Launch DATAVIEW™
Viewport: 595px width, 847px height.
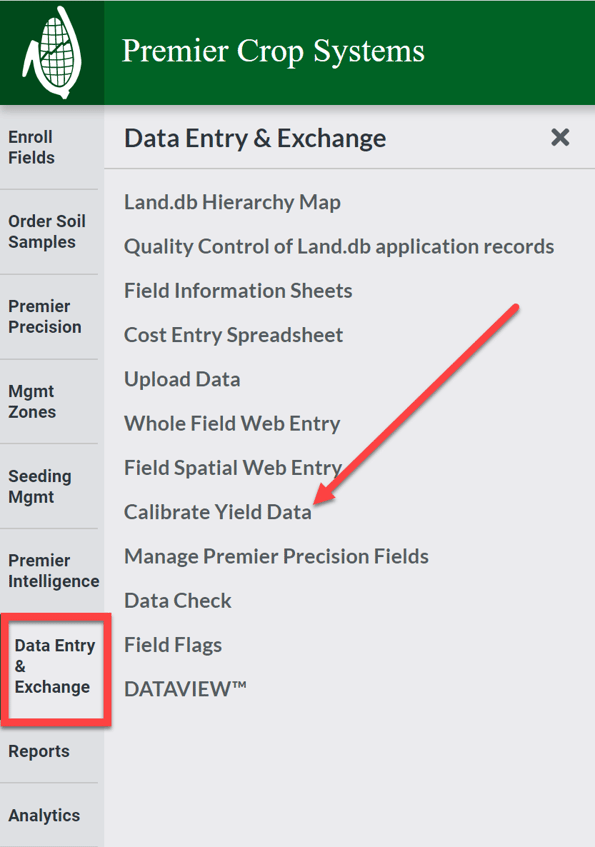point(185,689)
